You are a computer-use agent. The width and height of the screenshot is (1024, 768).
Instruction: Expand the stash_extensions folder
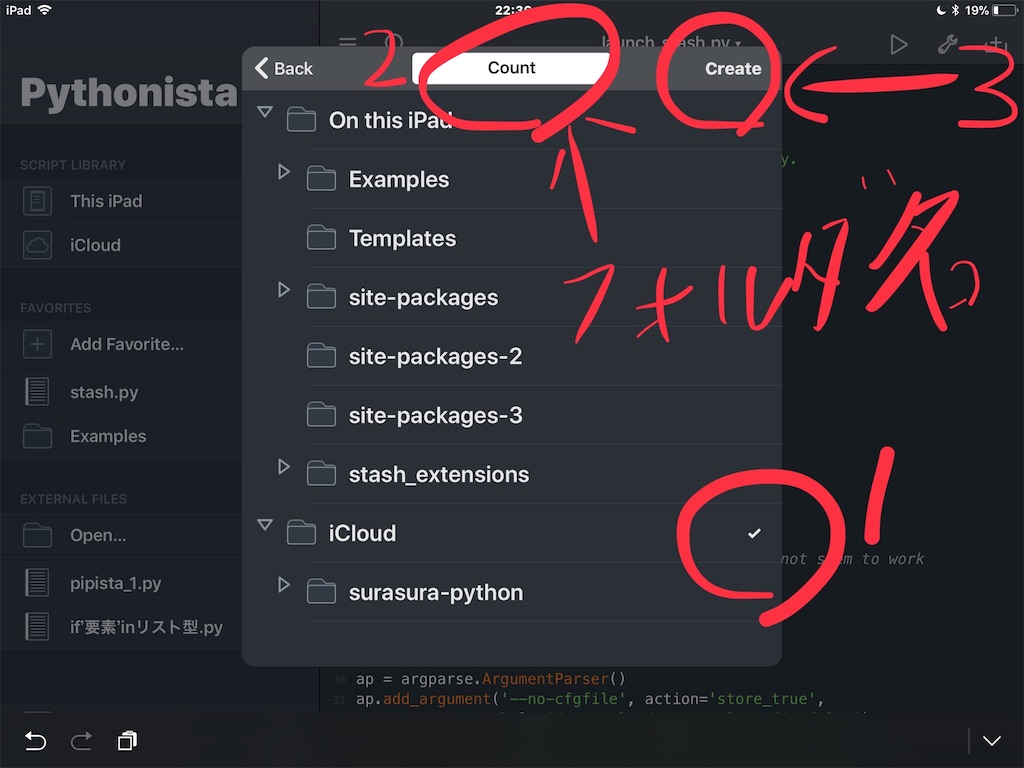(x=283, y=466)
